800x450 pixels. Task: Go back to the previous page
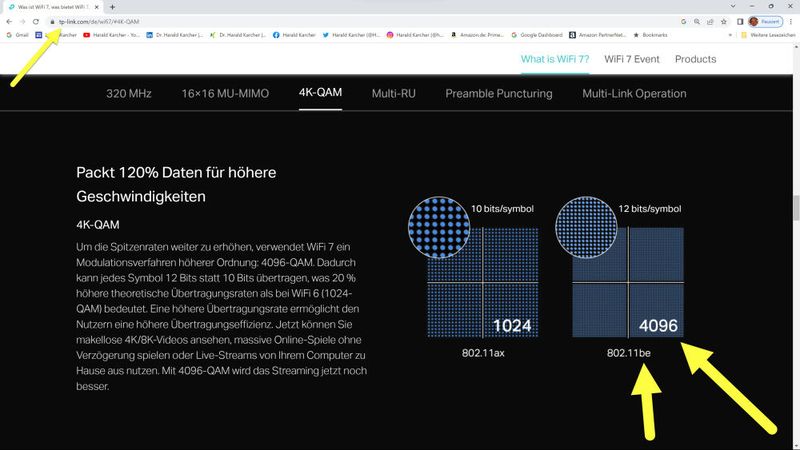(9, 21)
